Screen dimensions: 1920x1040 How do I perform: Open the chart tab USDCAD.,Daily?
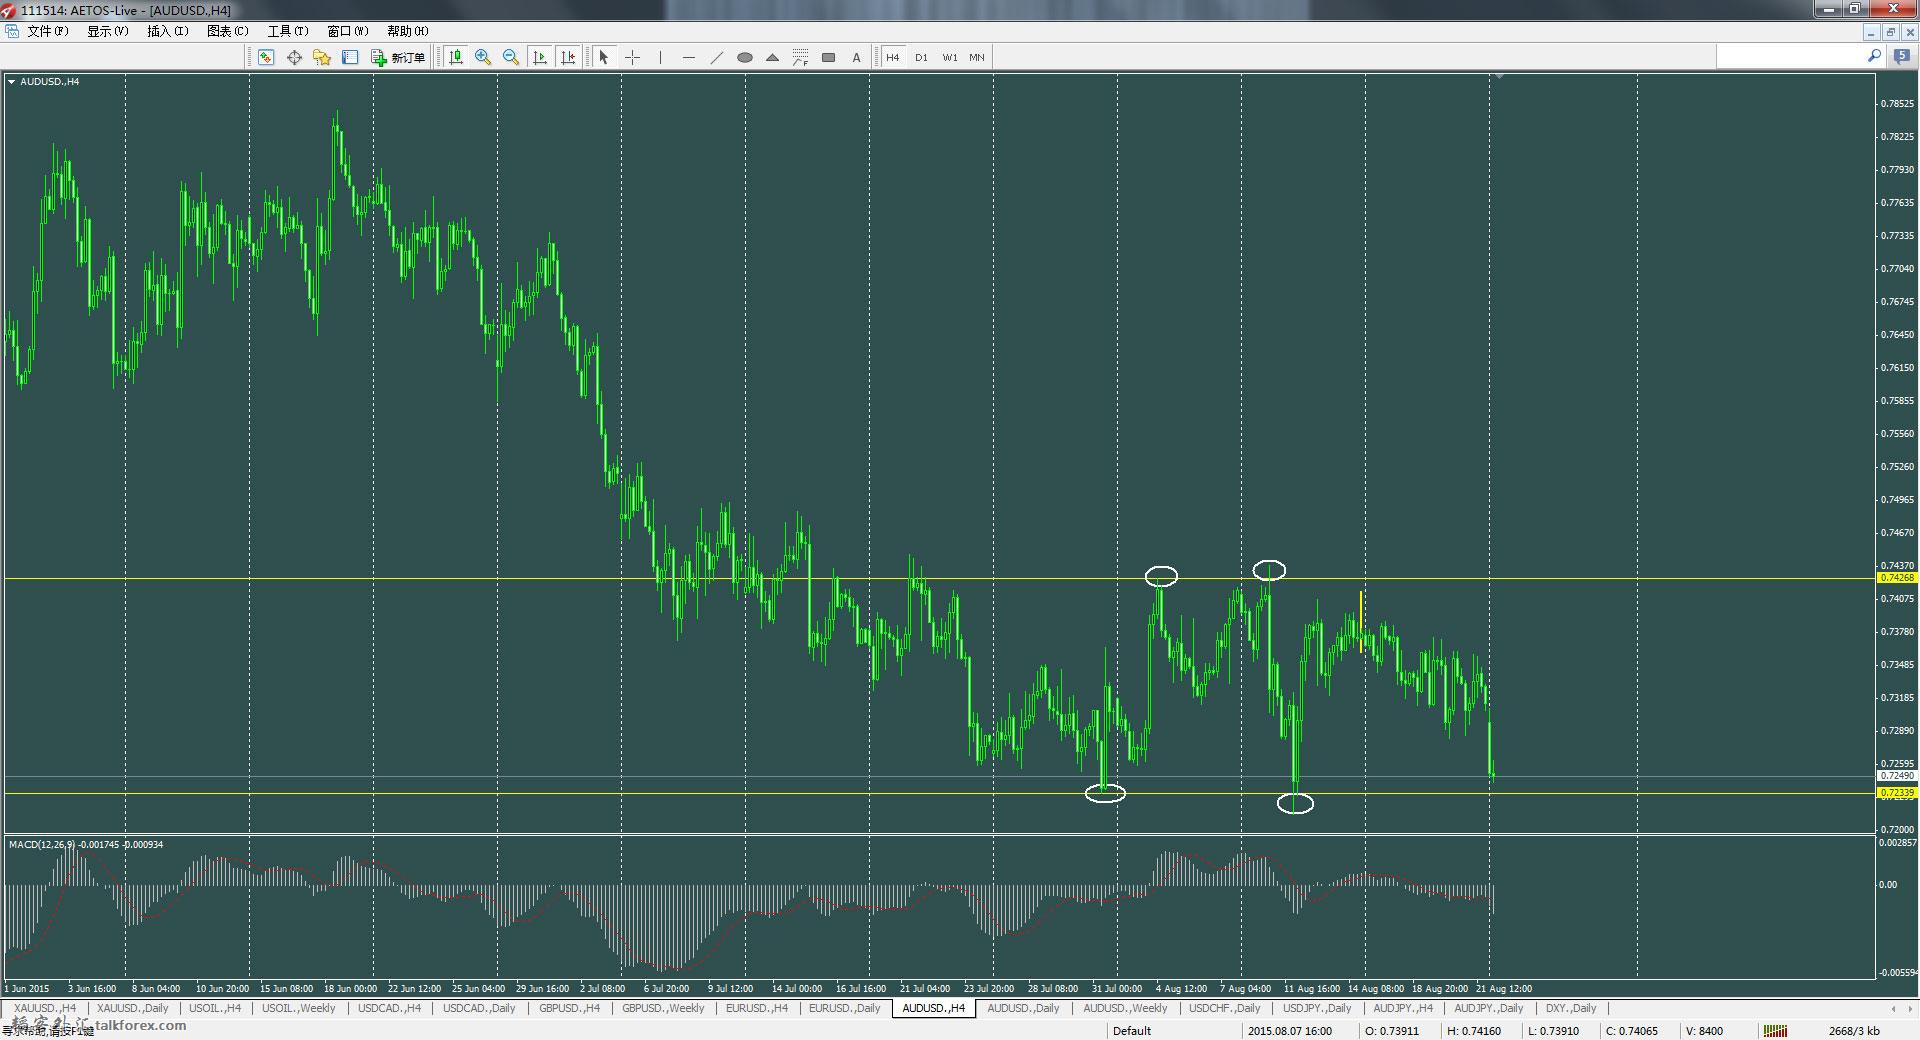(x=479, y=1008)
